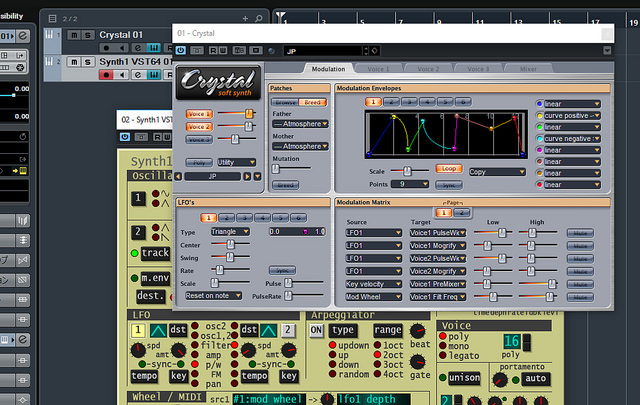Solo the Synth1 VST64 track
The image size is (640, 405).
(x=87, y=62)
